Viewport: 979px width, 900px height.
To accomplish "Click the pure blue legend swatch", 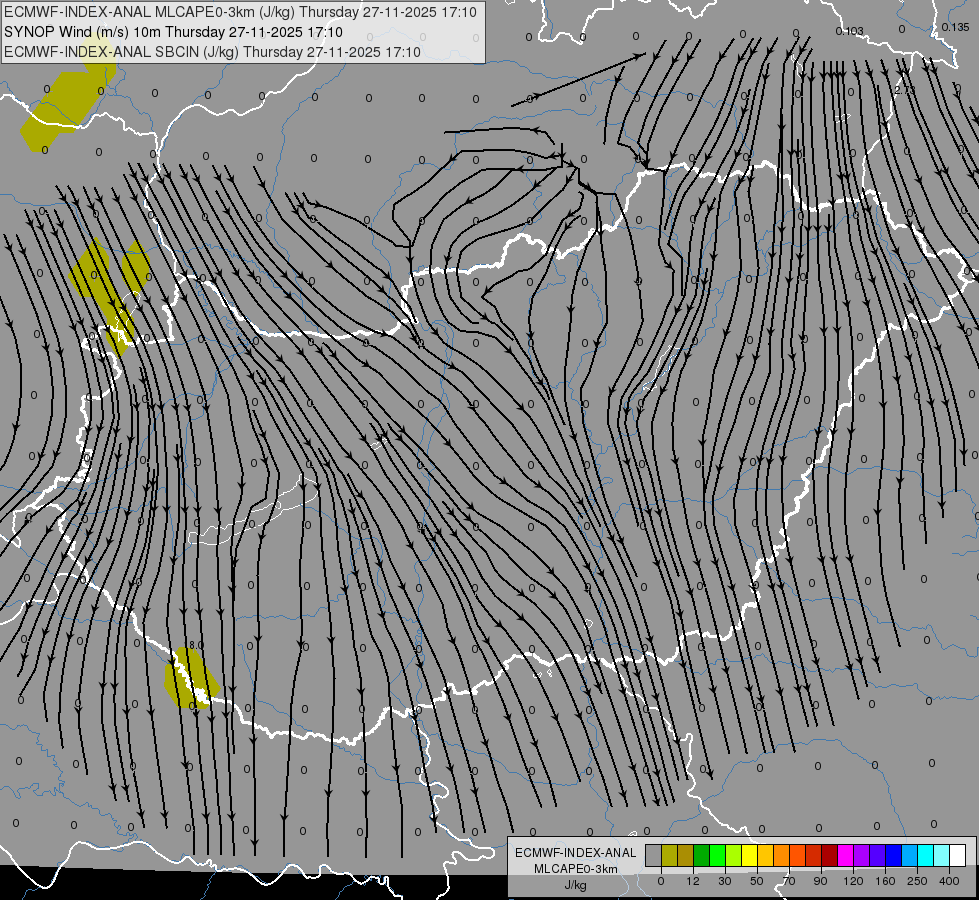I will click(893, 855).
